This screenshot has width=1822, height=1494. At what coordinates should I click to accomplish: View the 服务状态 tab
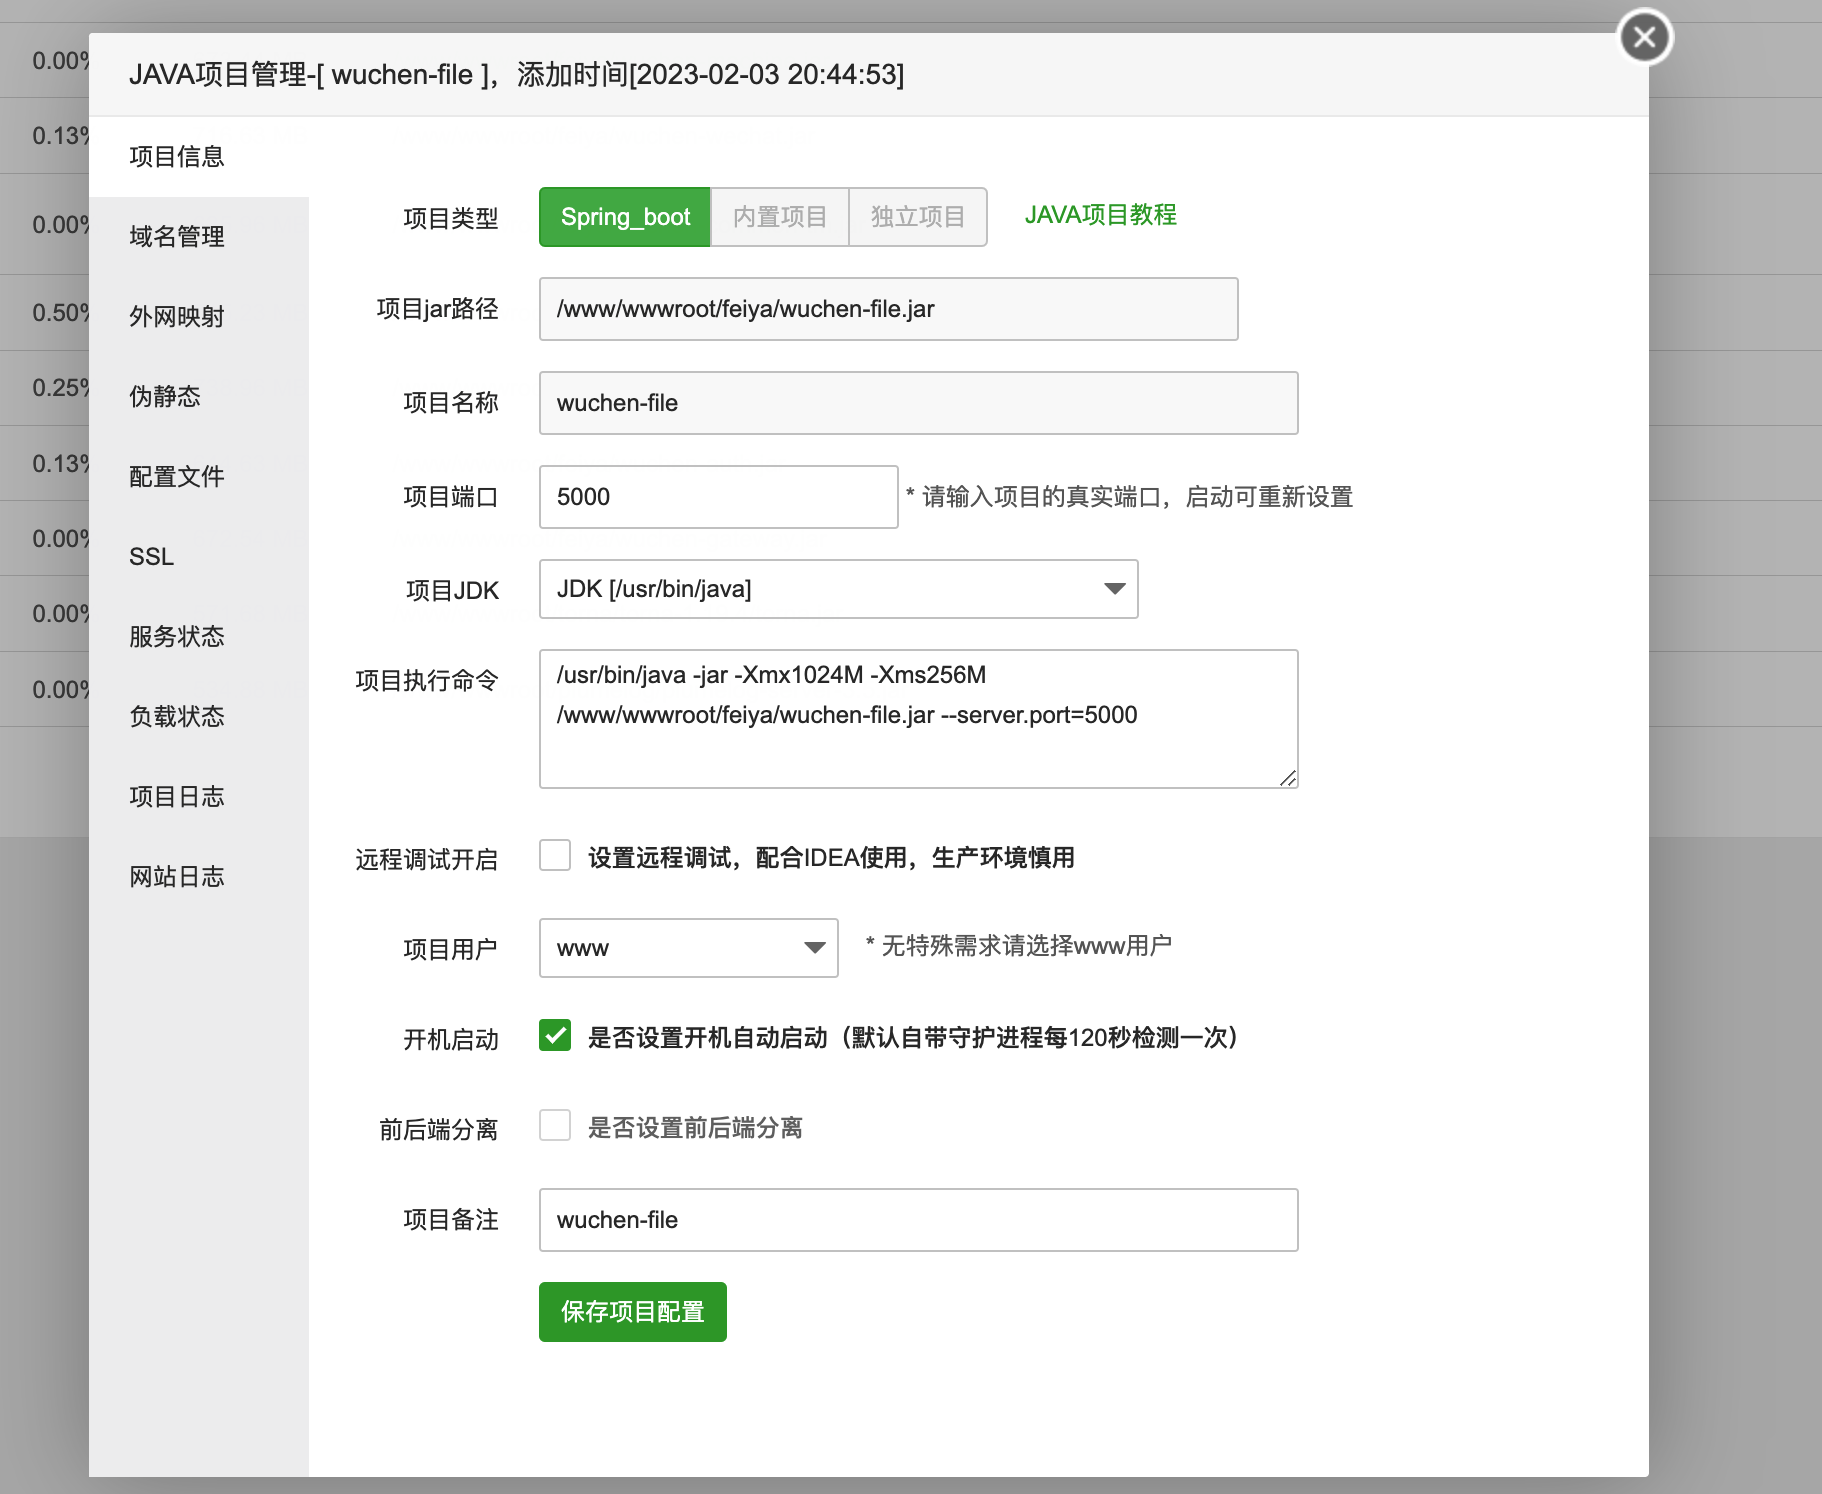click(x=177, y=637)
